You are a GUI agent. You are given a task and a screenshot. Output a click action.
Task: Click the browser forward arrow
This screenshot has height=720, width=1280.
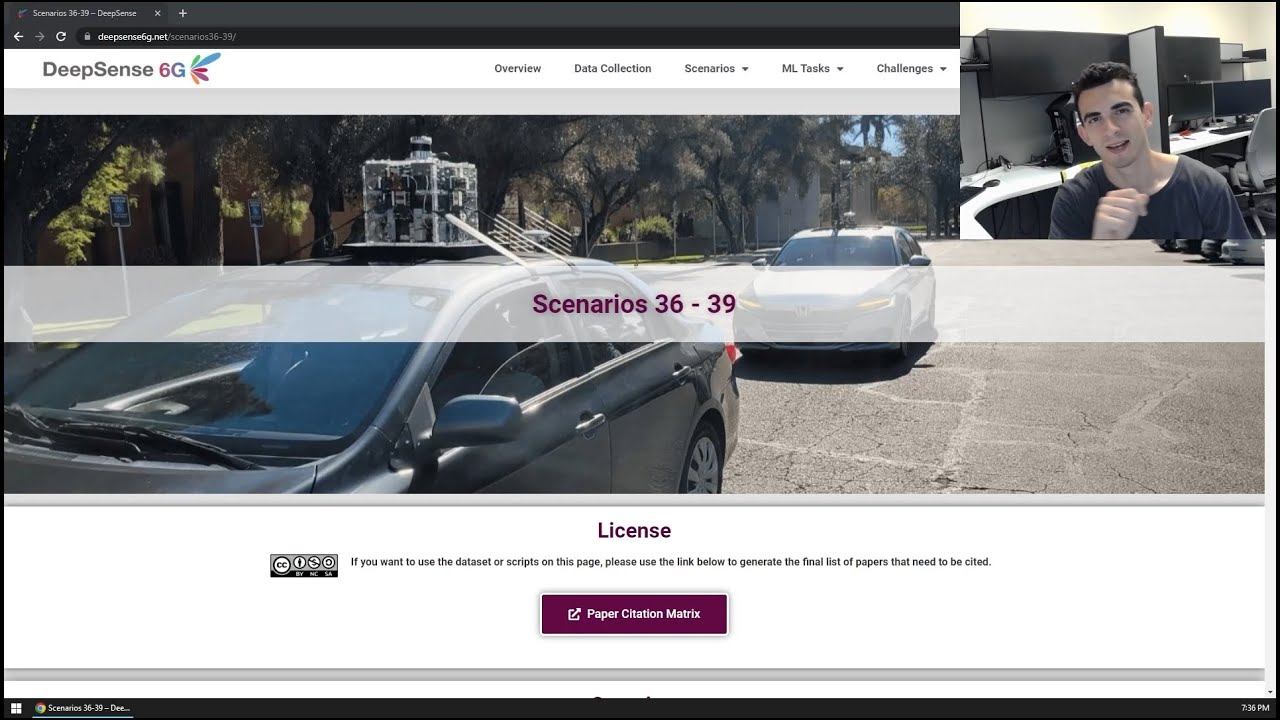[40, 36]
